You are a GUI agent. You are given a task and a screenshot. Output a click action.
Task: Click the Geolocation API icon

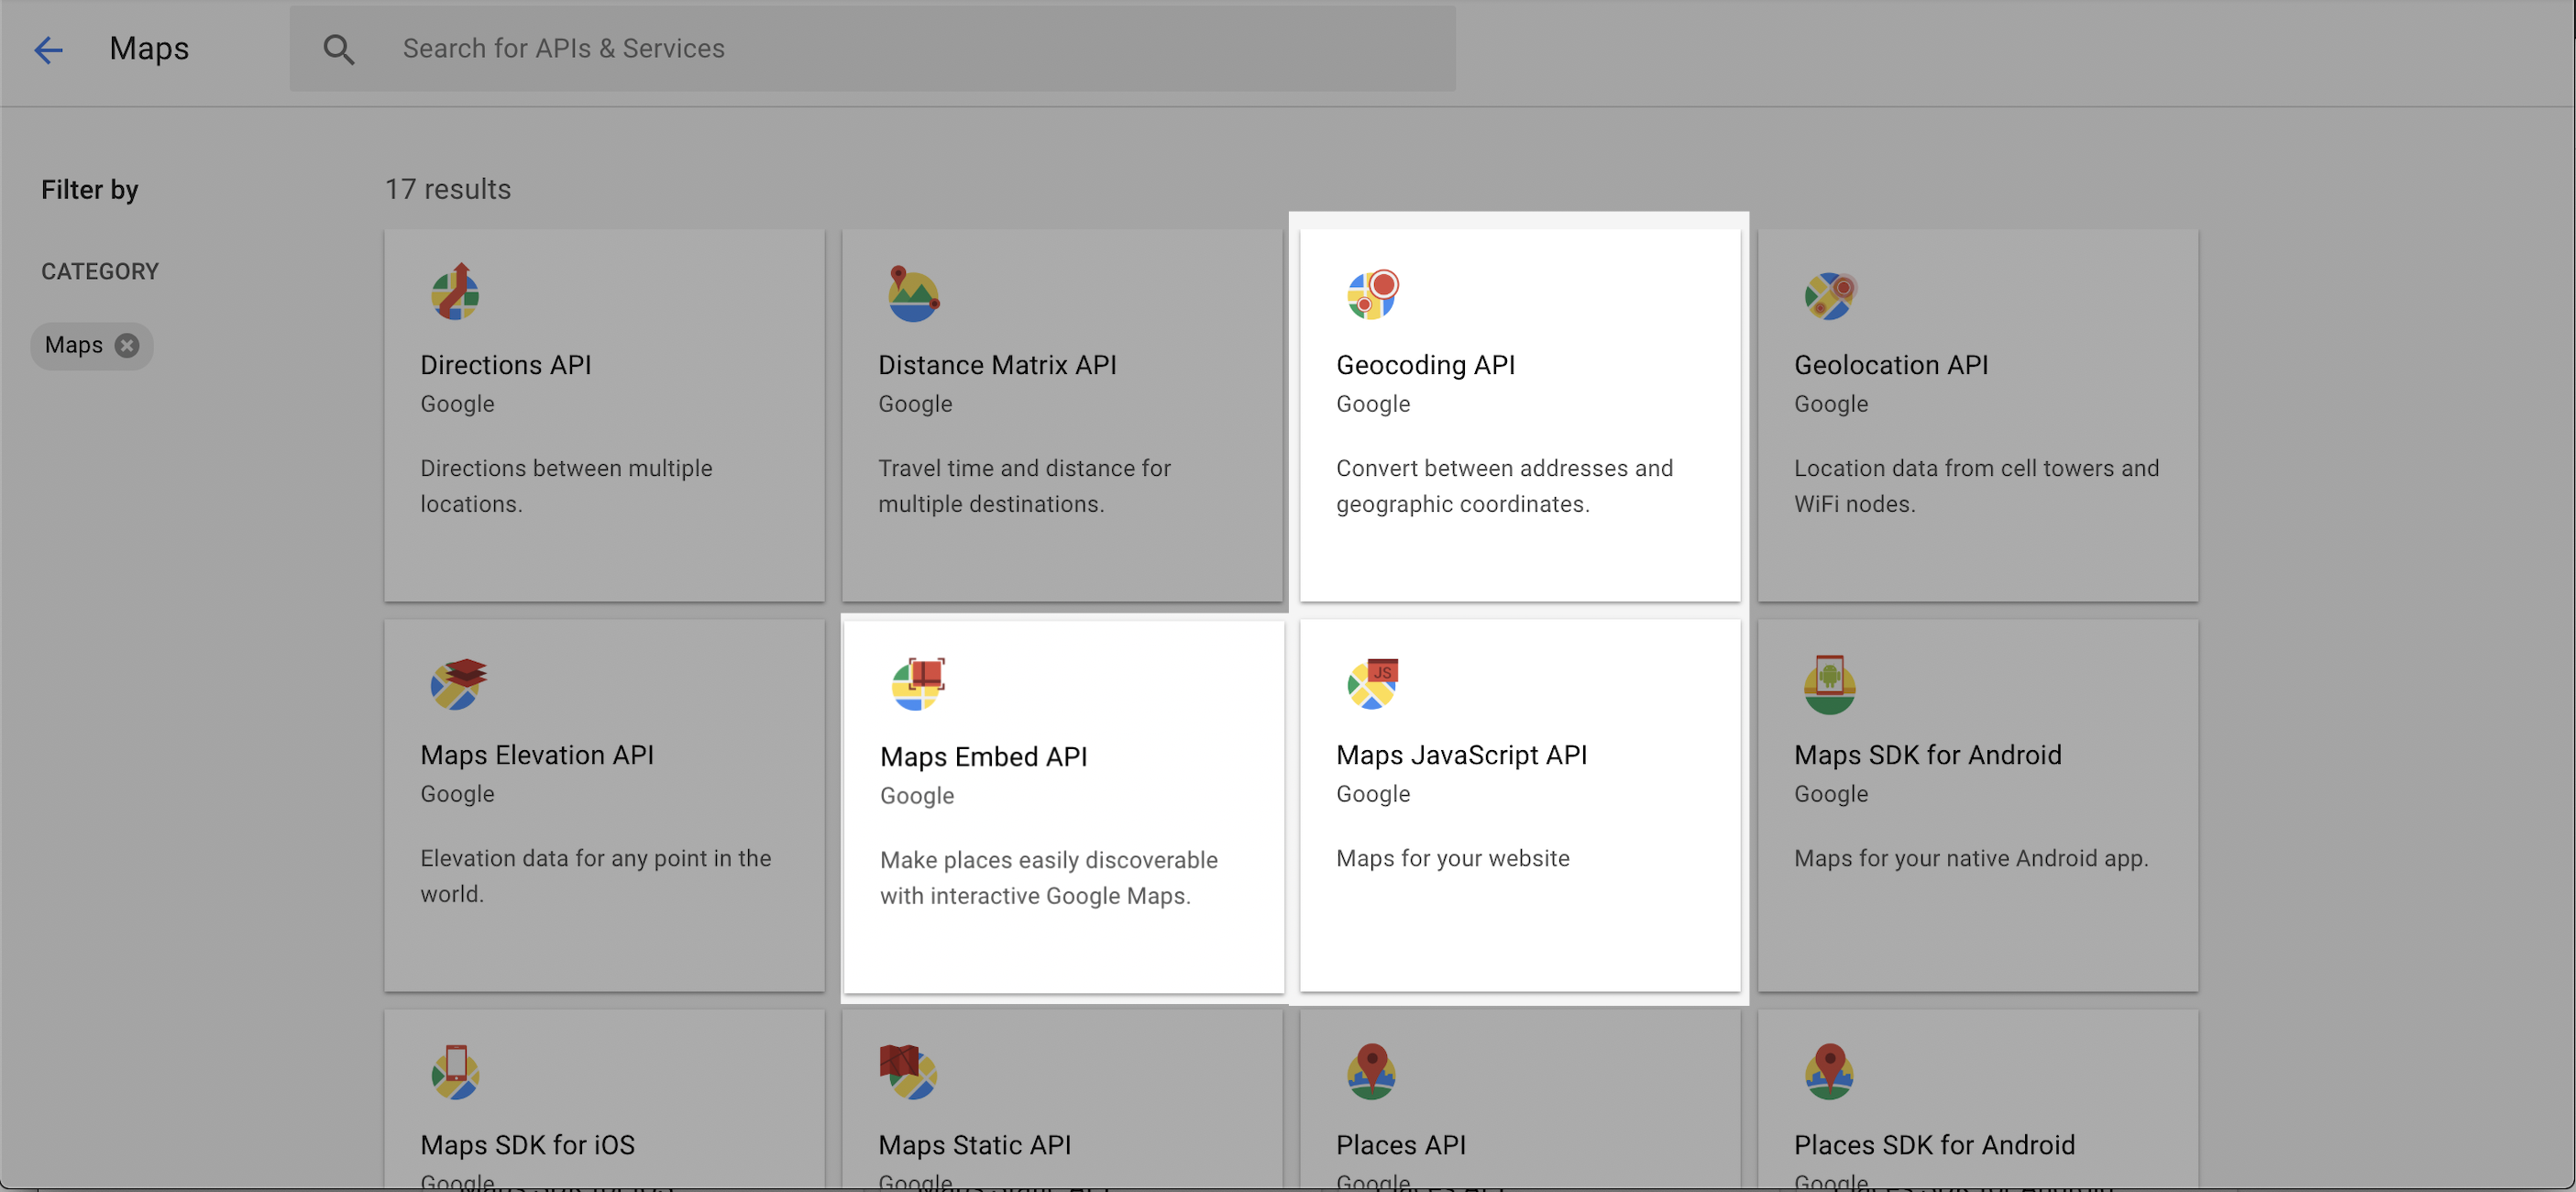coord(1830,295)
